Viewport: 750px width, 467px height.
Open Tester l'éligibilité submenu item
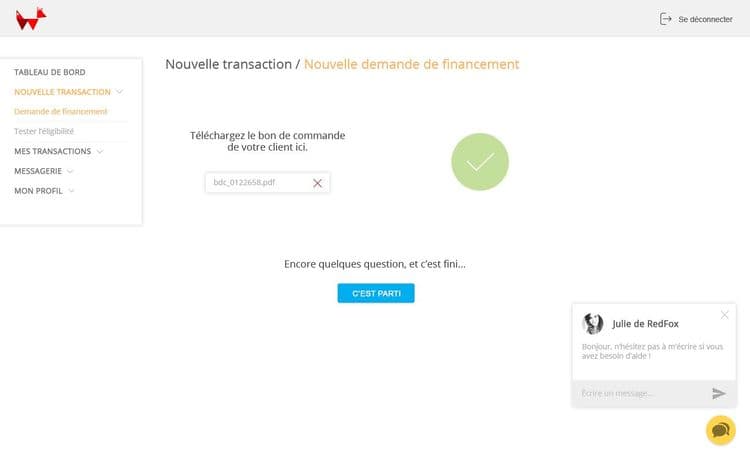(x=44, y=131)
